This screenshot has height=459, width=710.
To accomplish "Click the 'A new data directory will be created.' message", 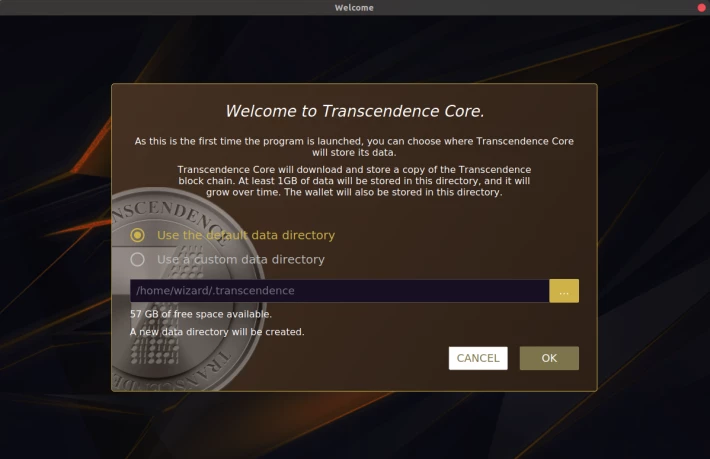I will click(x=217, y=332).
